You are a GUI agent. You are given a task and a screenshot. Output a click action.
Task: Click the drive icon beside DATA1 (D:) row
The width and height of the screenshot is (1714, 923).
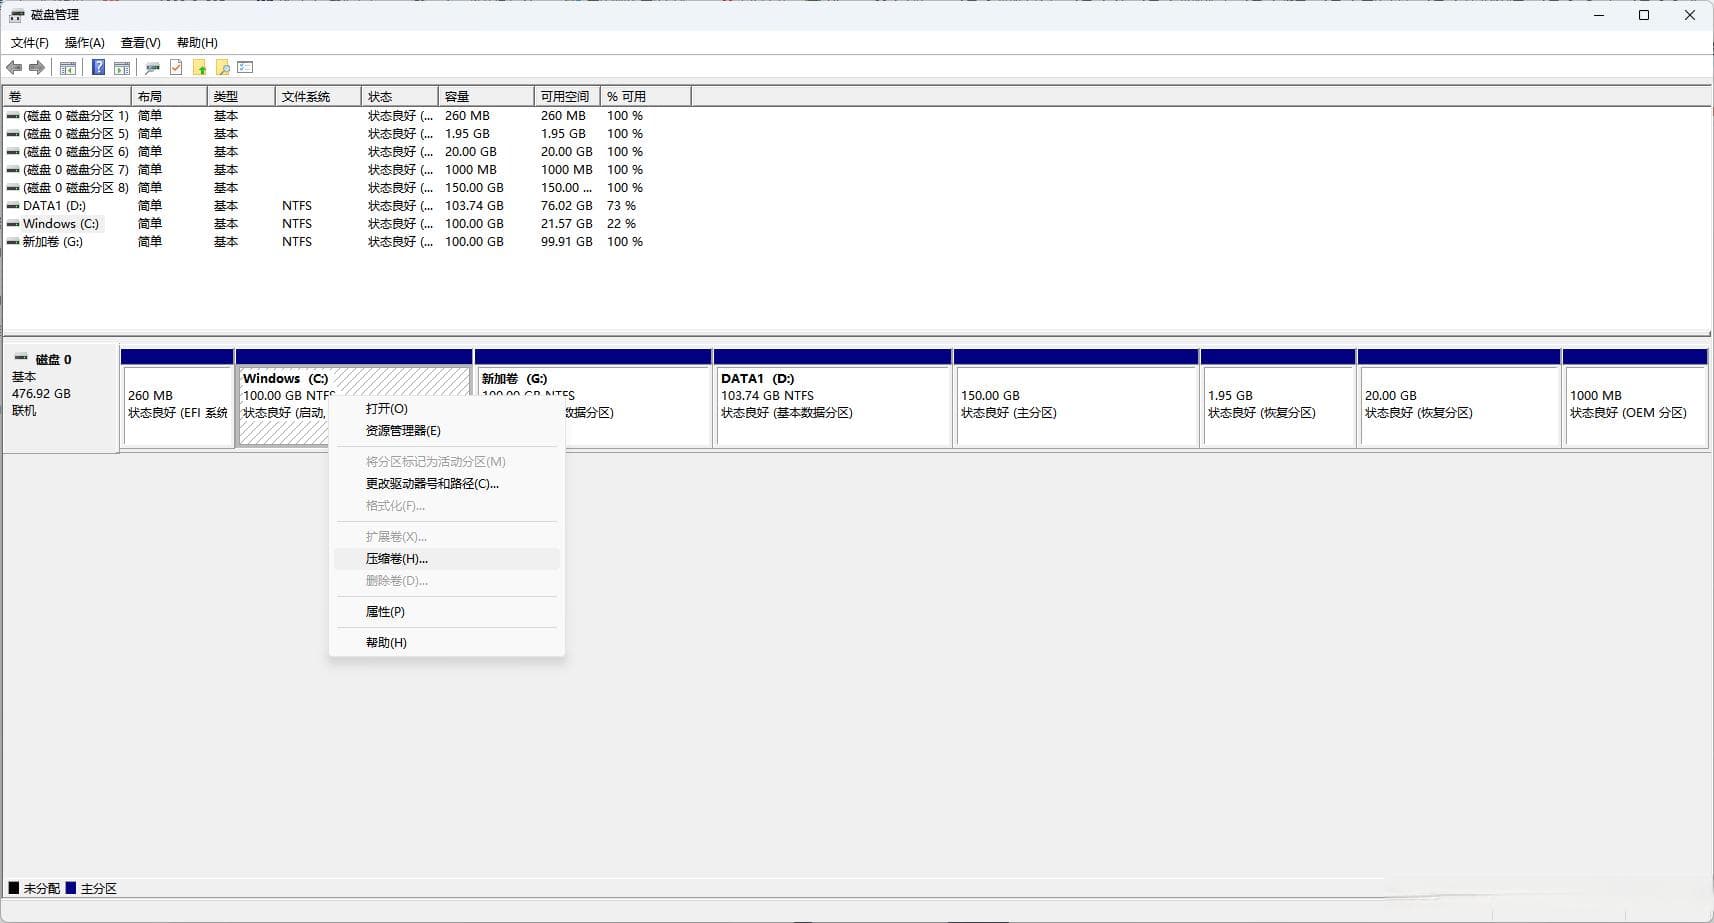tap(13, 206)
